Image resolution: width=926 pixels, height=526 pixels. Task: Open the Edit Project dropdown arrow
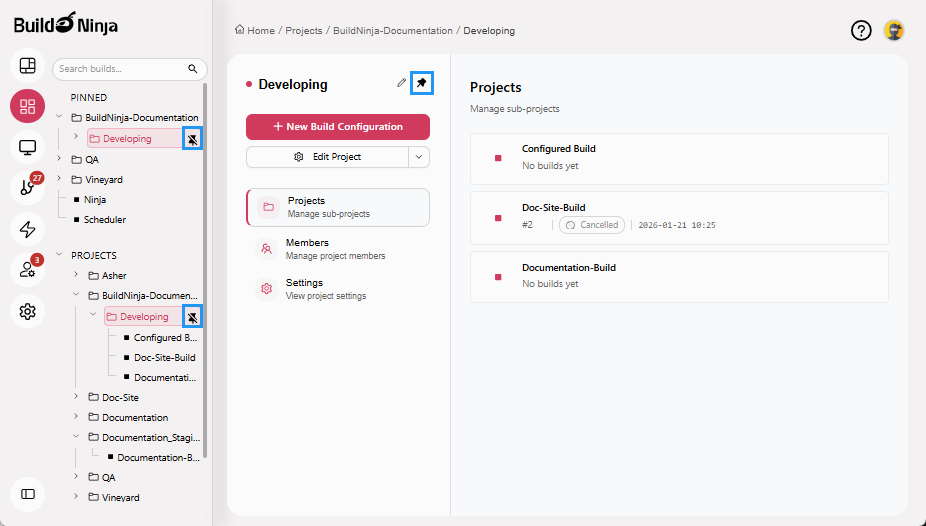tap(419, 157)
